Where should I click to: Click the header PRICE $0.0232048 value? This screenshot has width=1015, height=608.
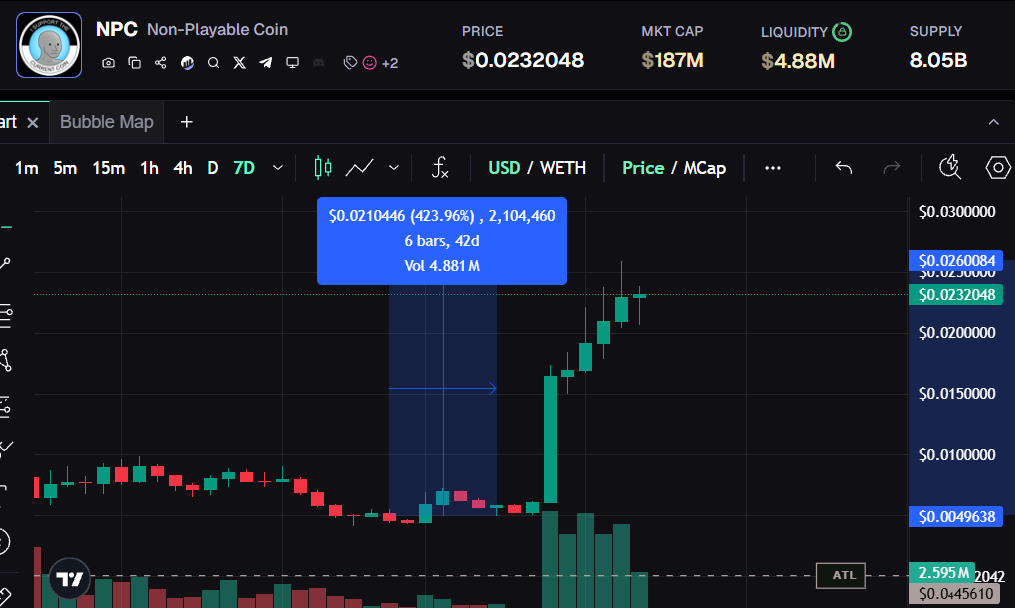pyautogui.click(x=523, y=60)
